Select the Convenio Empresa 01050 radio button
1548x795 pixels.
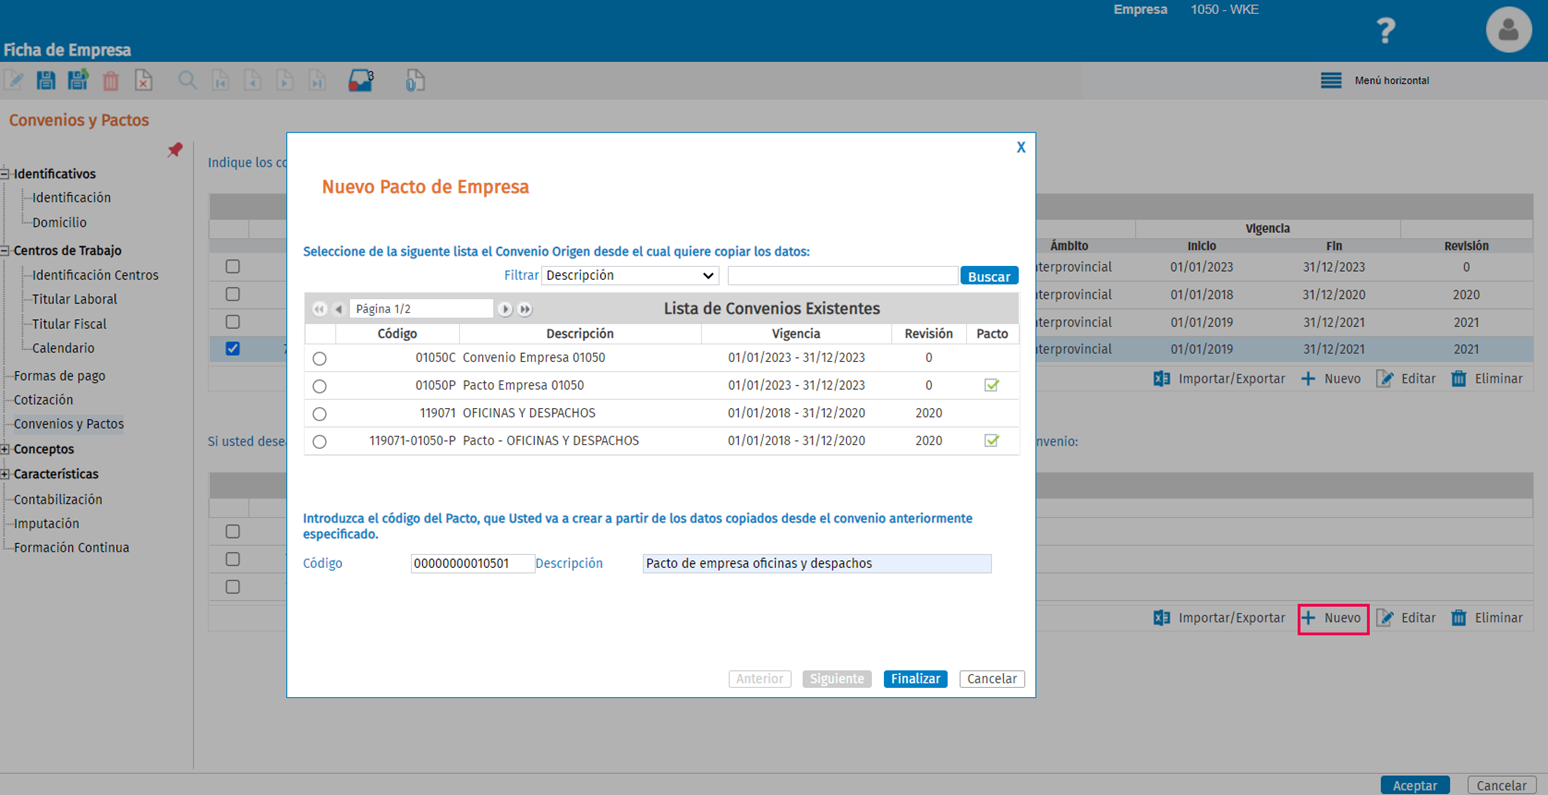319,358
